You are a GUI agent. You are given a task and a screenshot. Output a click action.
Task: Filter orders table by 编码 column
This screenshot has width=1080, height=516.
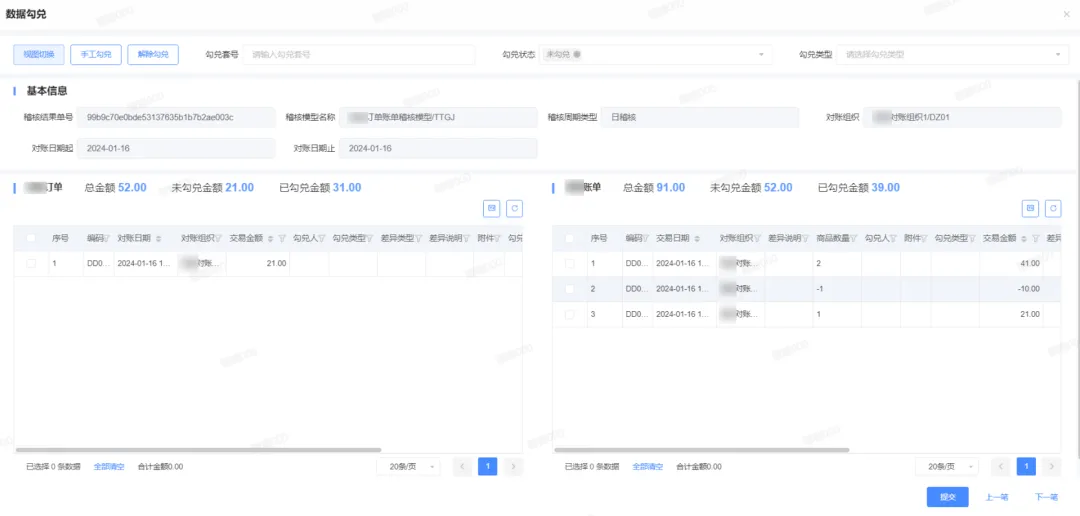(x=107, y=238)
